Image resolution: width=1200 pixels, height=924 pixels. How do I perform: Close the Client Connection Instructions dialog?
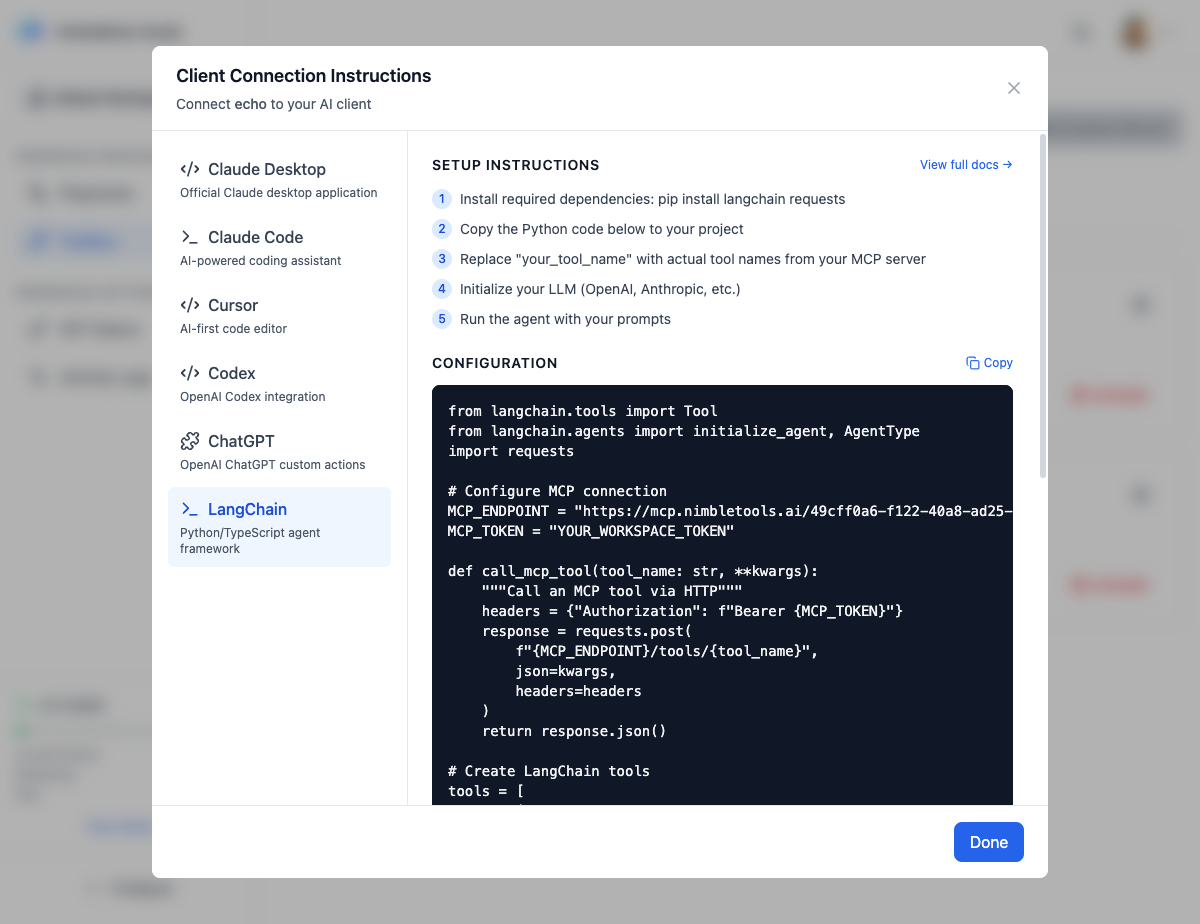pos(1014,88)
